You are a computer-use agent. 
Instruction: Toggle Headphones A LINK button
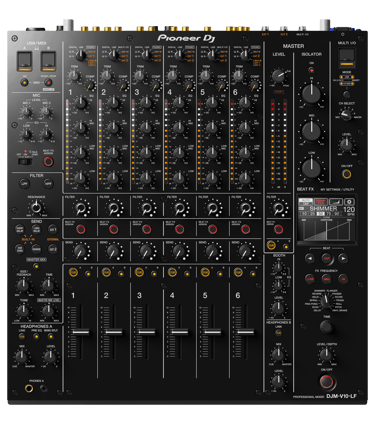22,336
